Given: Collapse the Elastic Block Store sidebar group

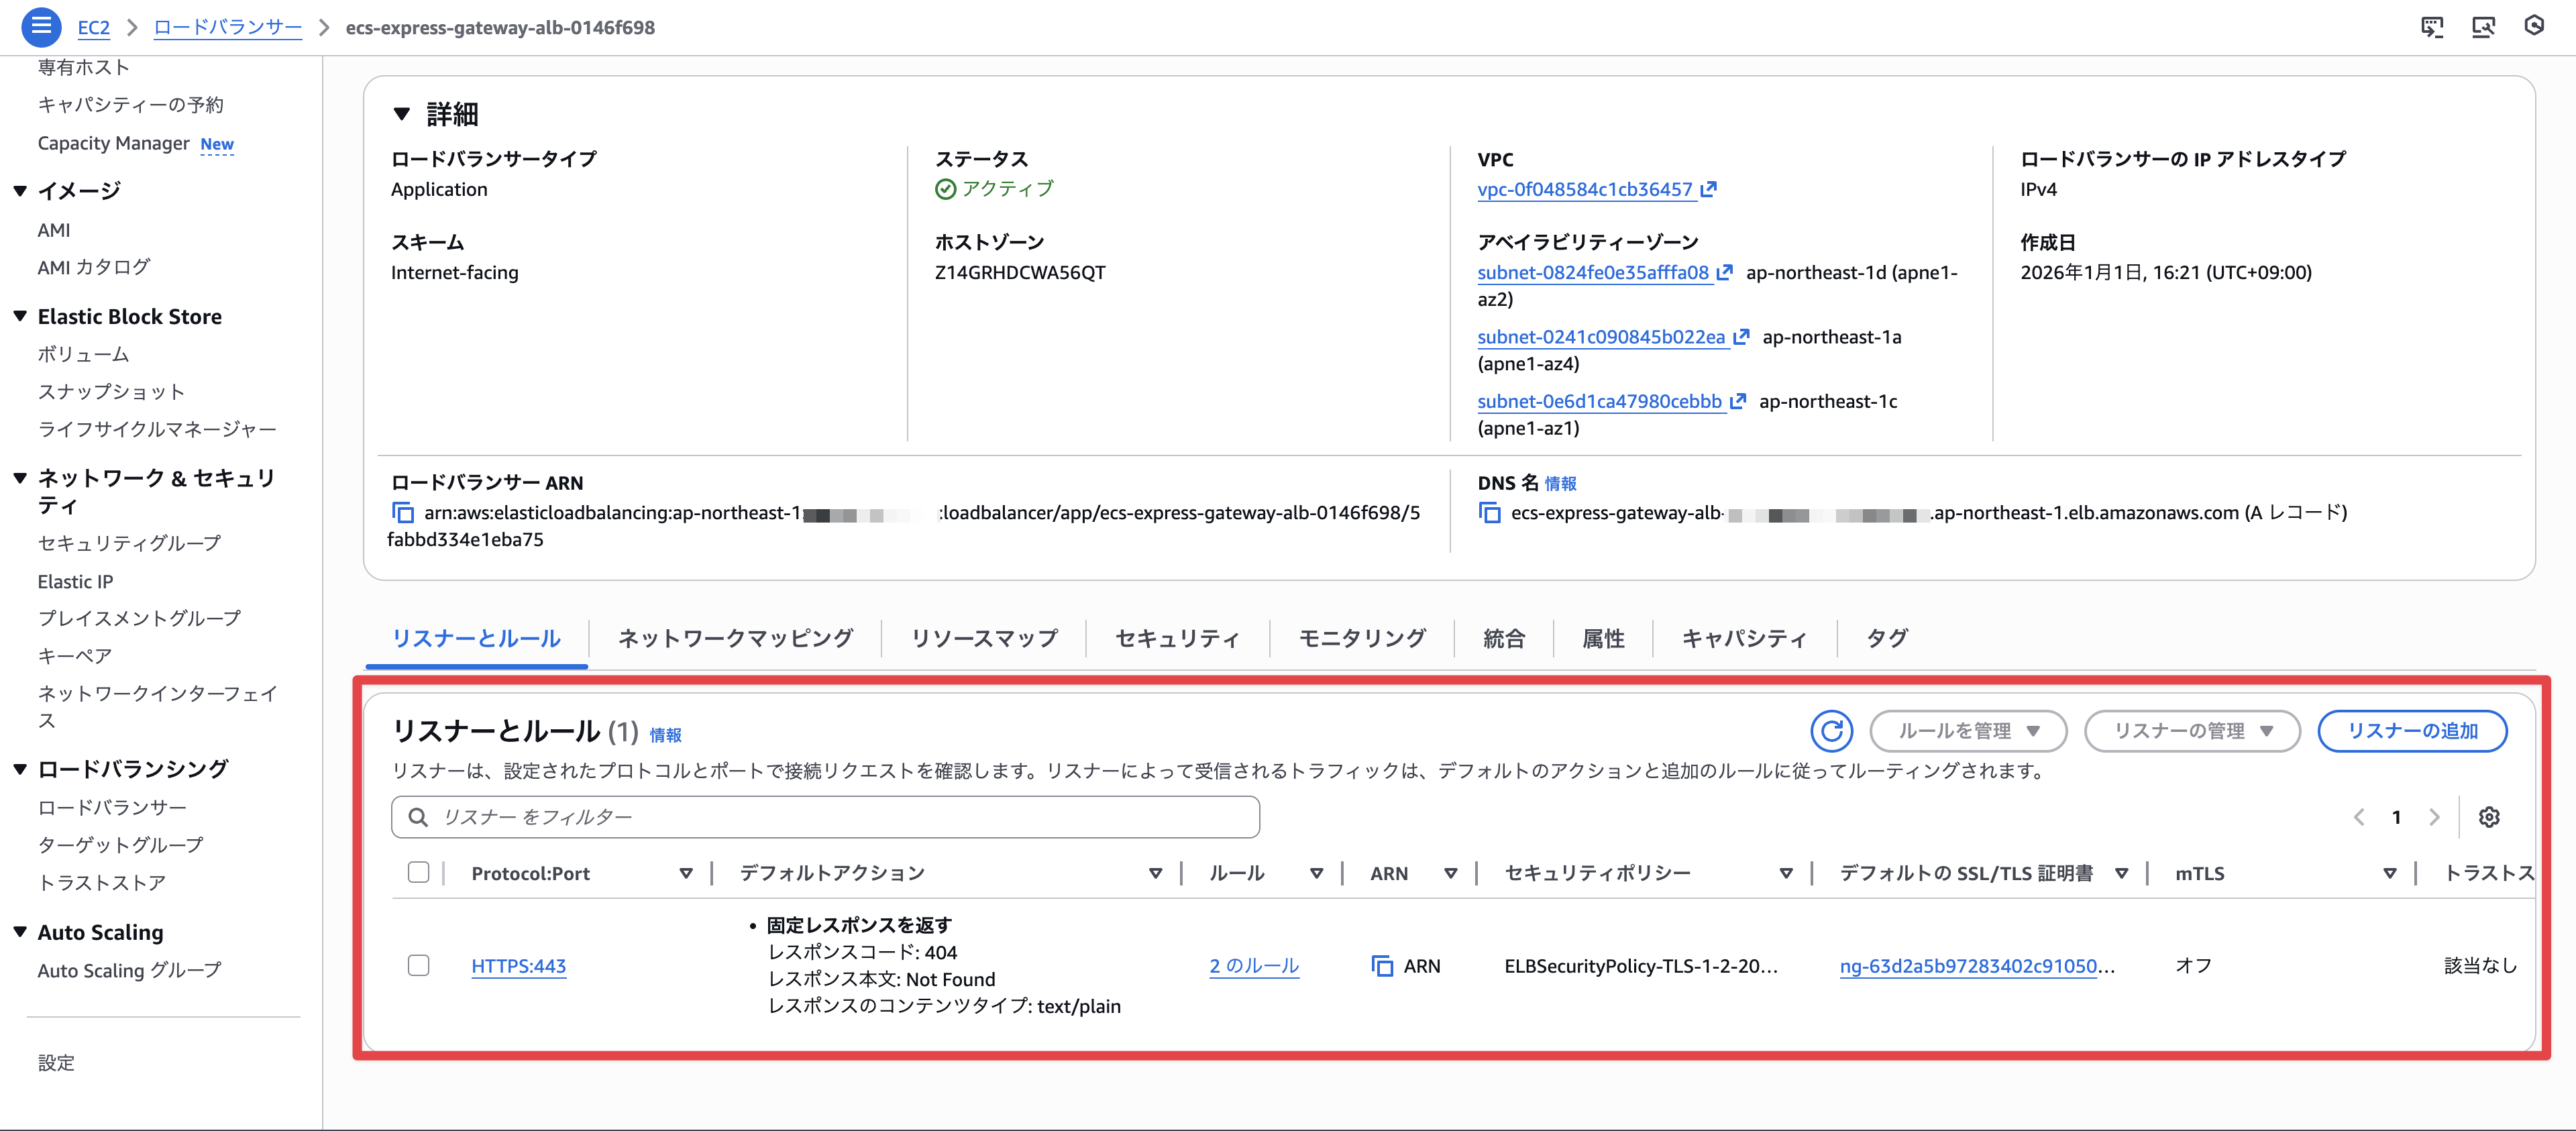Looking at the screenshot, I should 20,317.
